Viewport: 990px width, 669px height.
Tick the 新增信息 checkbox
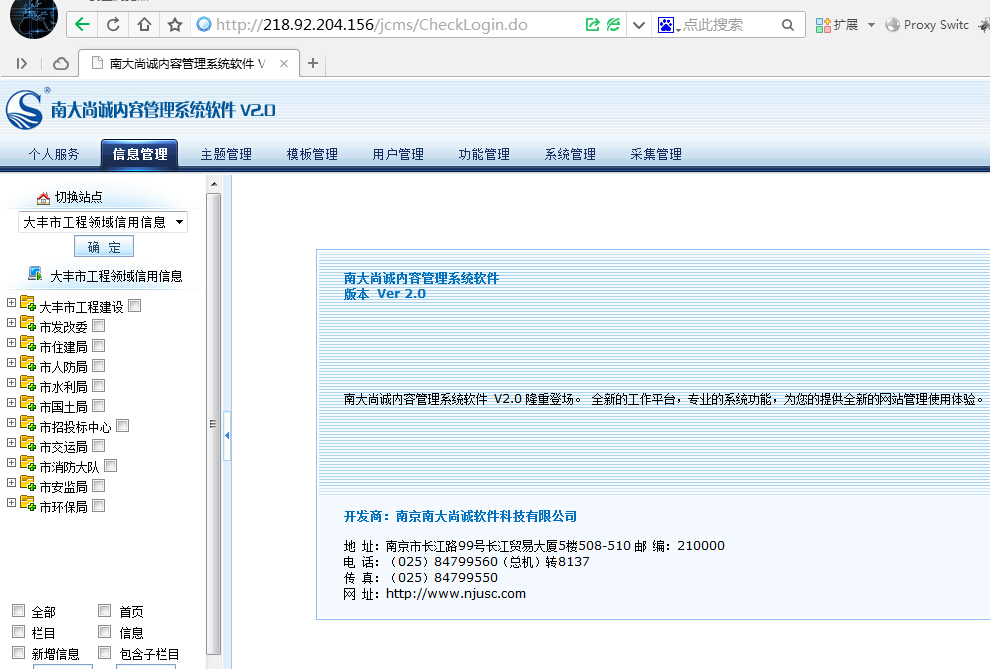pyautogui.click(x=18, y=653)
